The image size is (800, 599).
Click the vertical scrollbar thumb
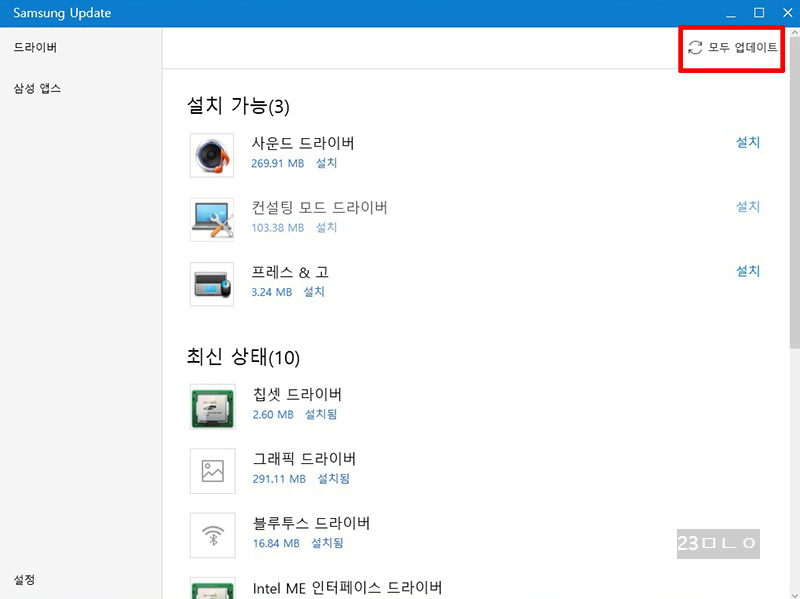tap(794, 192)
